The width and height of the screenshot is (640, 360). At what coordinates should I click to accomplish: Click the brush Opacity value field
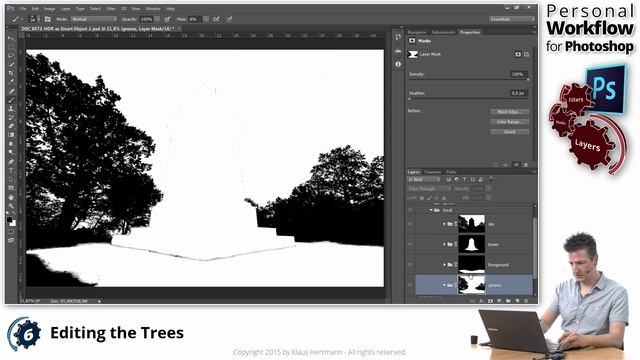point(147,19)
